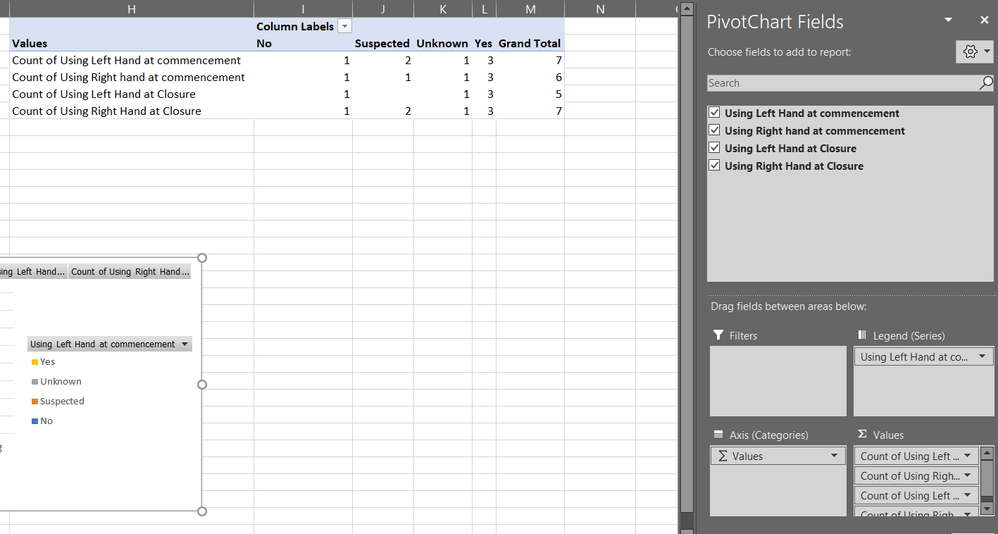Click the 'Suspected' column header cell
Image resolution: width=998 pixels, height=534 pixels.
click(383, 43)
